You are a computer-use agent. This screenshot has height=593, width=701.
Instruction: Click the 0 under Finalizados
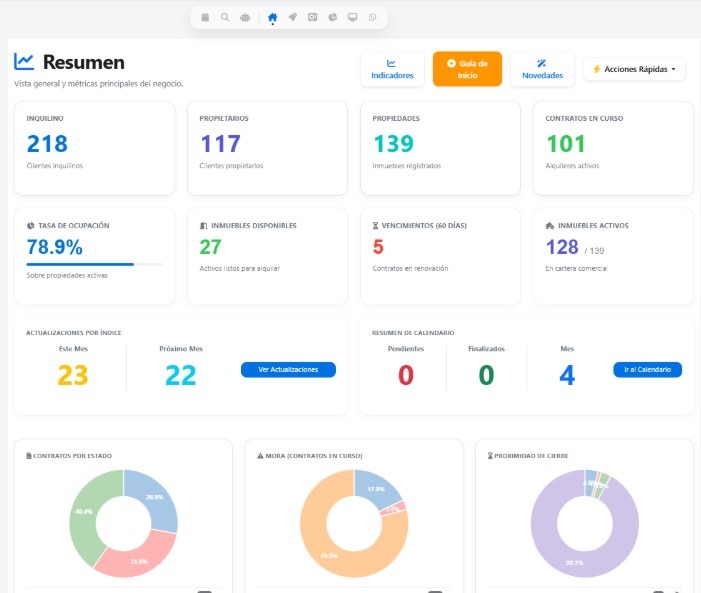[486, 375]
